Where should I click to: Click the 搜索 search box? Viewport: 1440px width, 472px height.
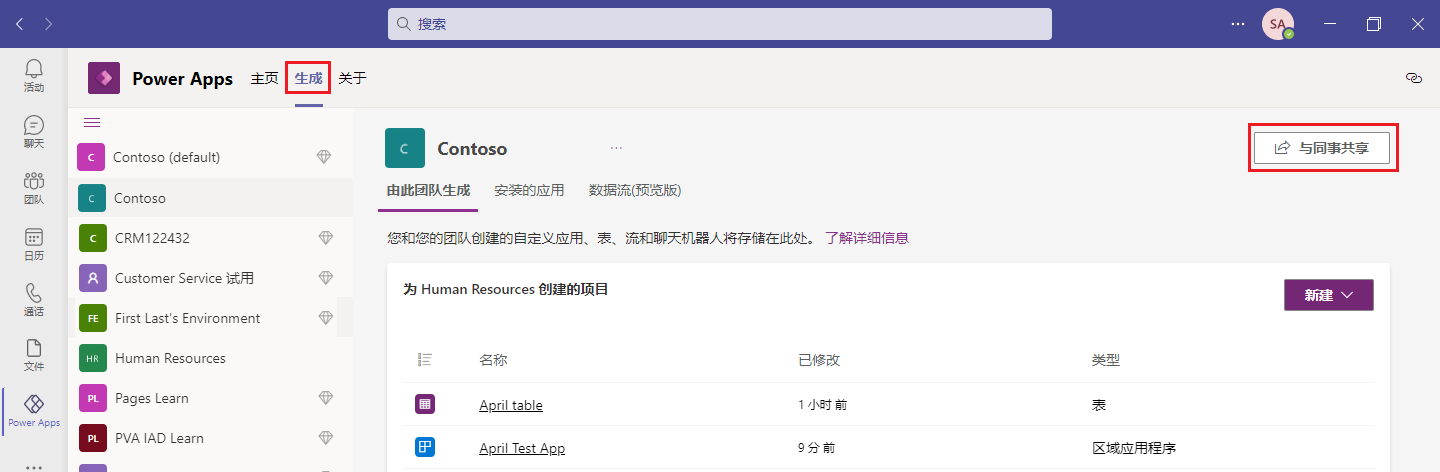[x=720, y=24]
